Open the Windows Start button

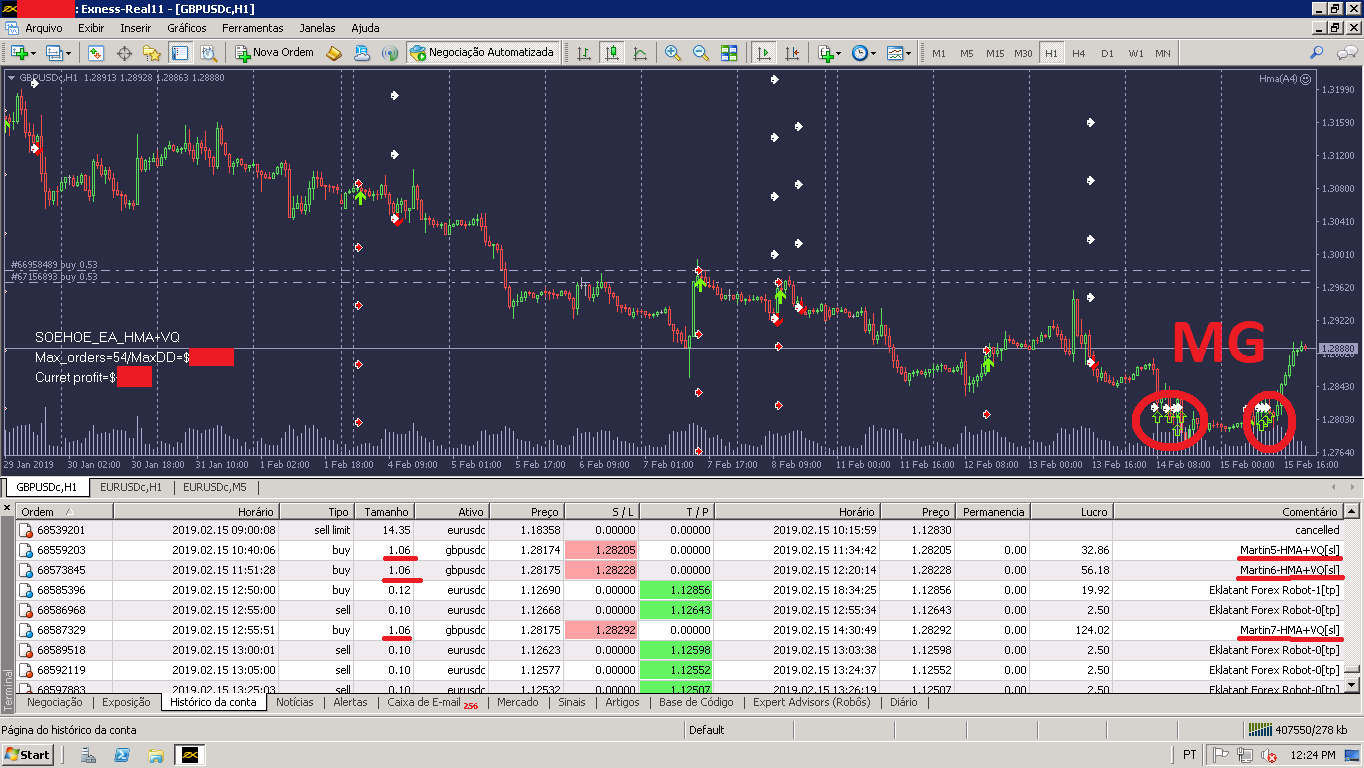28,754
